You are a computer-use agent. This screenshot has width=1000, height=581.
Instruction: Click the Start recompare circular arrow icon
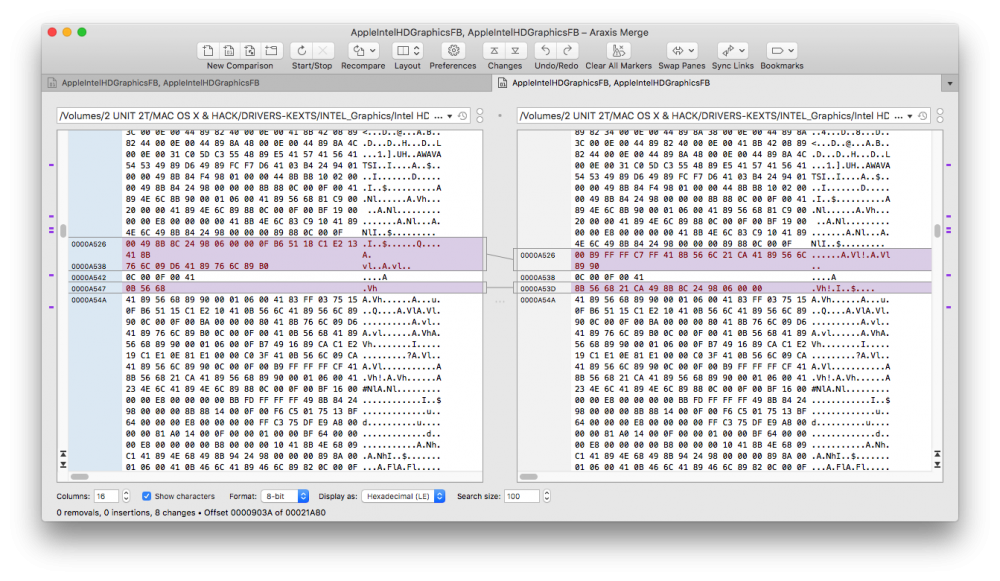tap(302, 50)
